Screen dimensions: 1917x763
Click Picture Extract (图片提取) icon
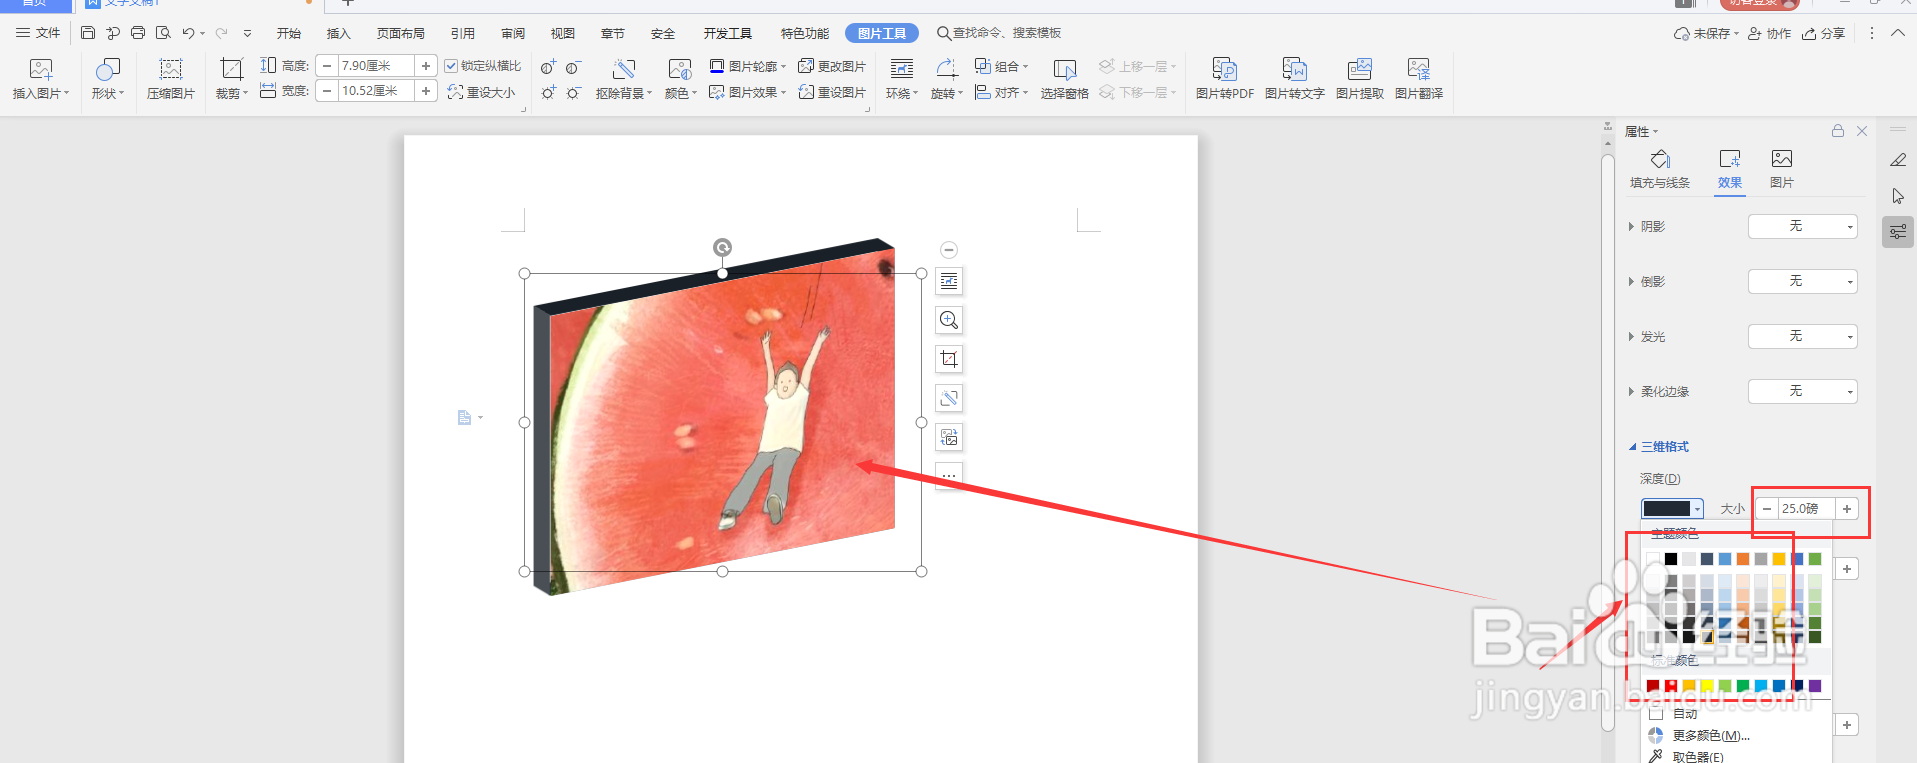pyautogui.click(x=1360, y=70)
